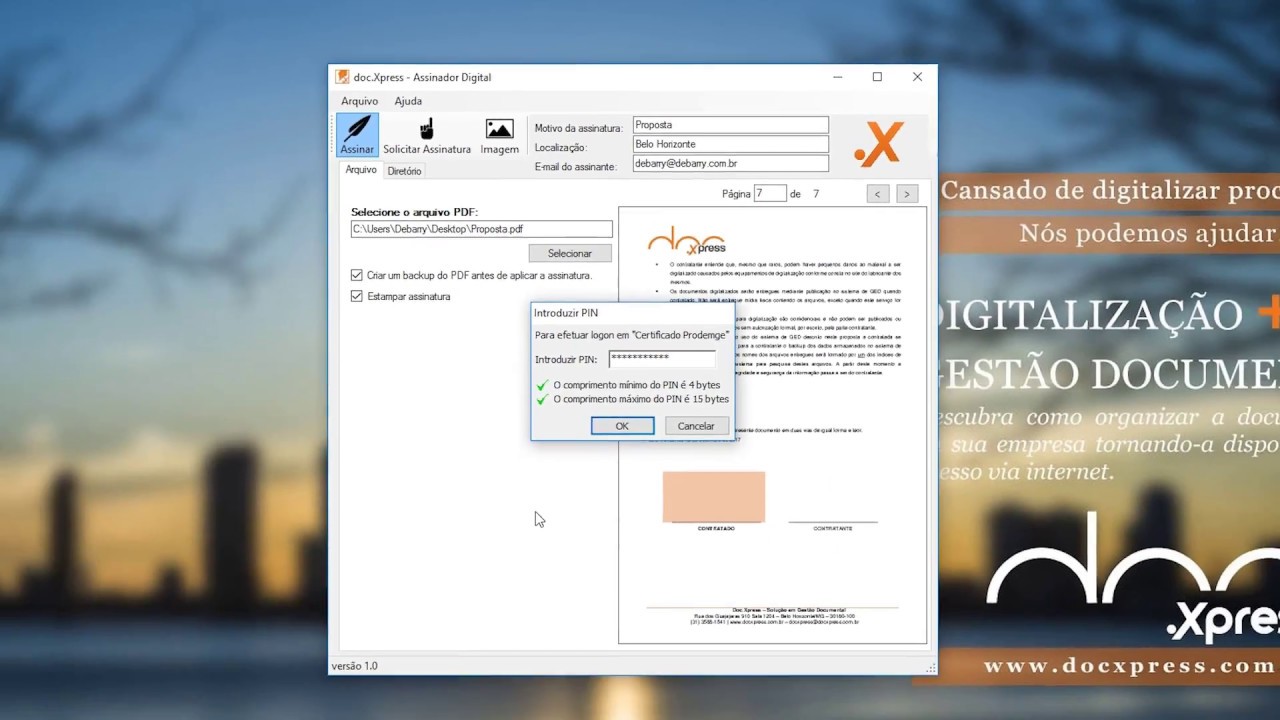Viewport: 1280px width, 720px height.
Task: Click the 'Selecione o arquivo PDF:' label
Action: coord(415,212)
